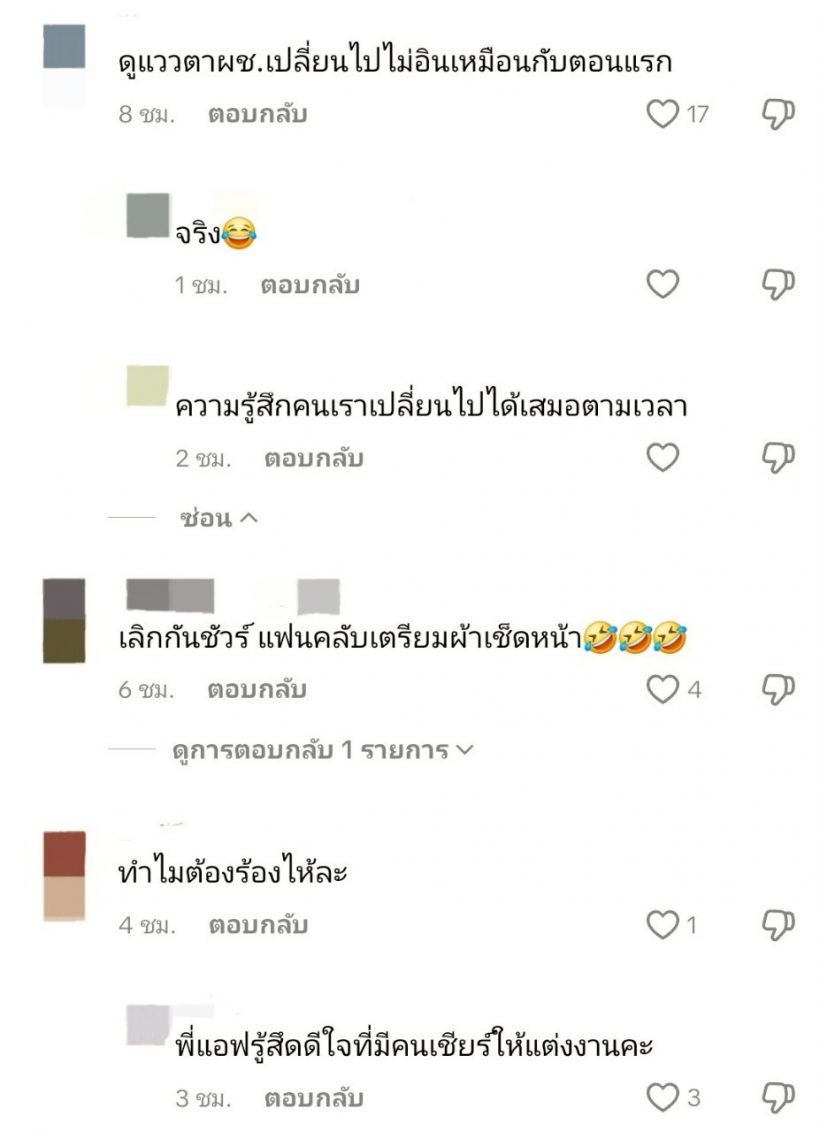Like the ทำไมต้องร้องไห้ละ comment
Screen dimensions: 820x1131
[662, 925]
